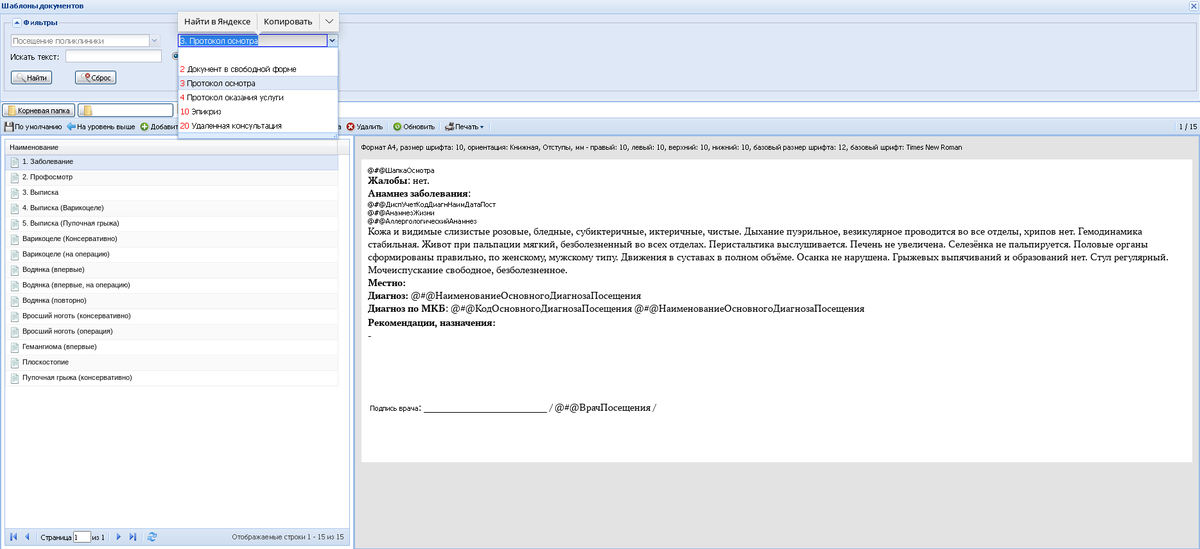Screen dimensions: 1200x549
Task: Click the Добавить toolbar button
Action: tap(159, 127)
